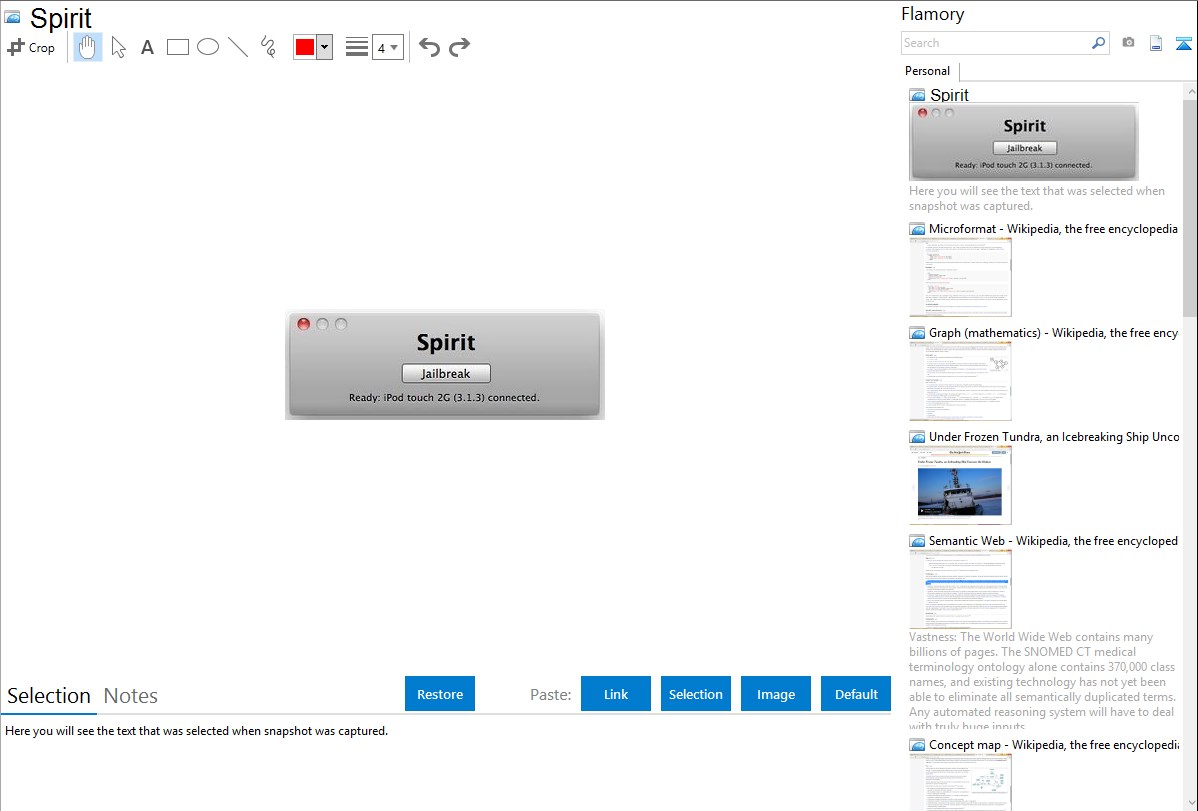The image size is (1198, 811).
Task: Click the sidebar scrollbar down arrow
Action: (x=1190, y=803)
